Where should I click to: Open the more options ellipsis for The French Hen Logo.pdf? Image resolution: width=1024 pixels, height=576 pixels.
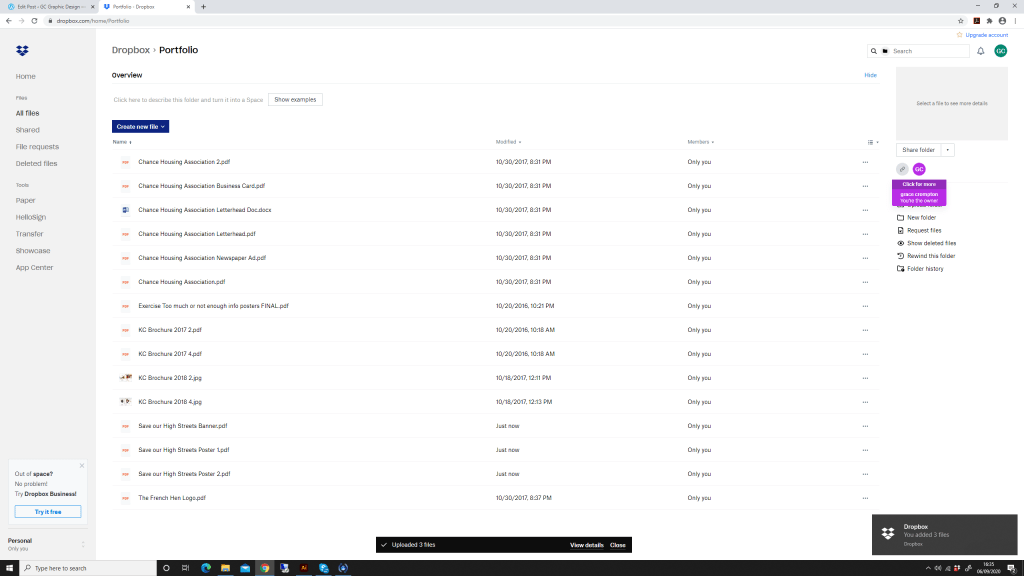click(865, 498)
